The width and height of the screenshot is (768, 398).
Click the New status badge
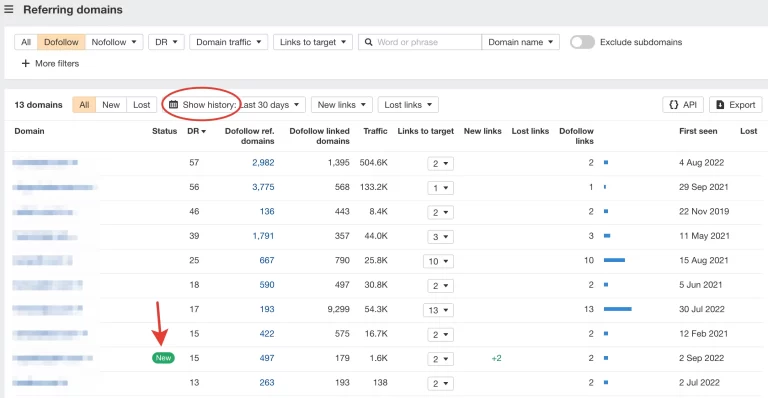pyautogui.click(x=163, y=358)
